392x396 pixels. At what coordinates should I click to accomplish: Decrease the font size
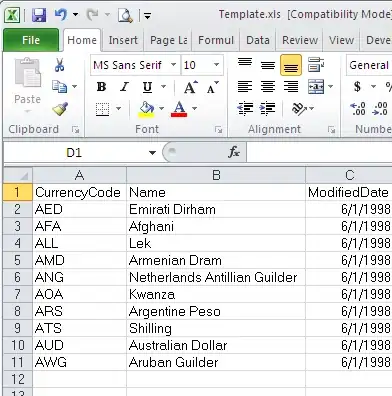(x=213, y=87)
